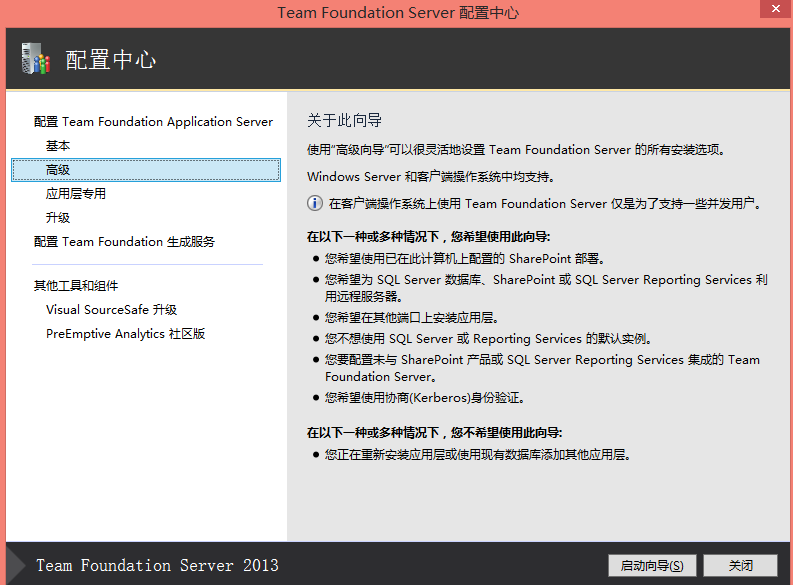The image size is (793, 585).
Task: Select 其他工具和组件 section
Action: [76, 286]
